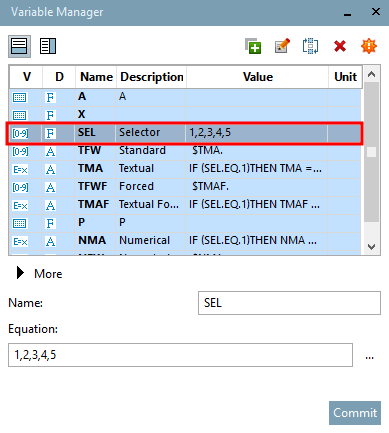
Task: Click the scrollbar up arrow in variable table
Action: pyautogui.click(x=372, y=74)
